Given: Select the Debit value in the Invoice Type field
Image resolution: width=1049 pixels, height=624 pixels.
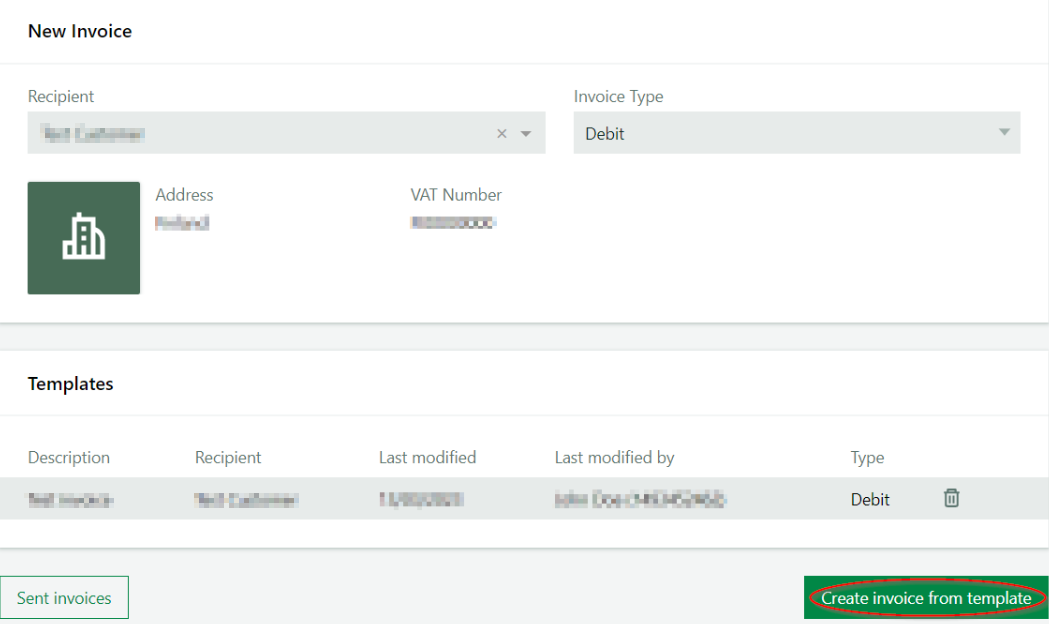Looking at the screenshot, I should [605, 134].
